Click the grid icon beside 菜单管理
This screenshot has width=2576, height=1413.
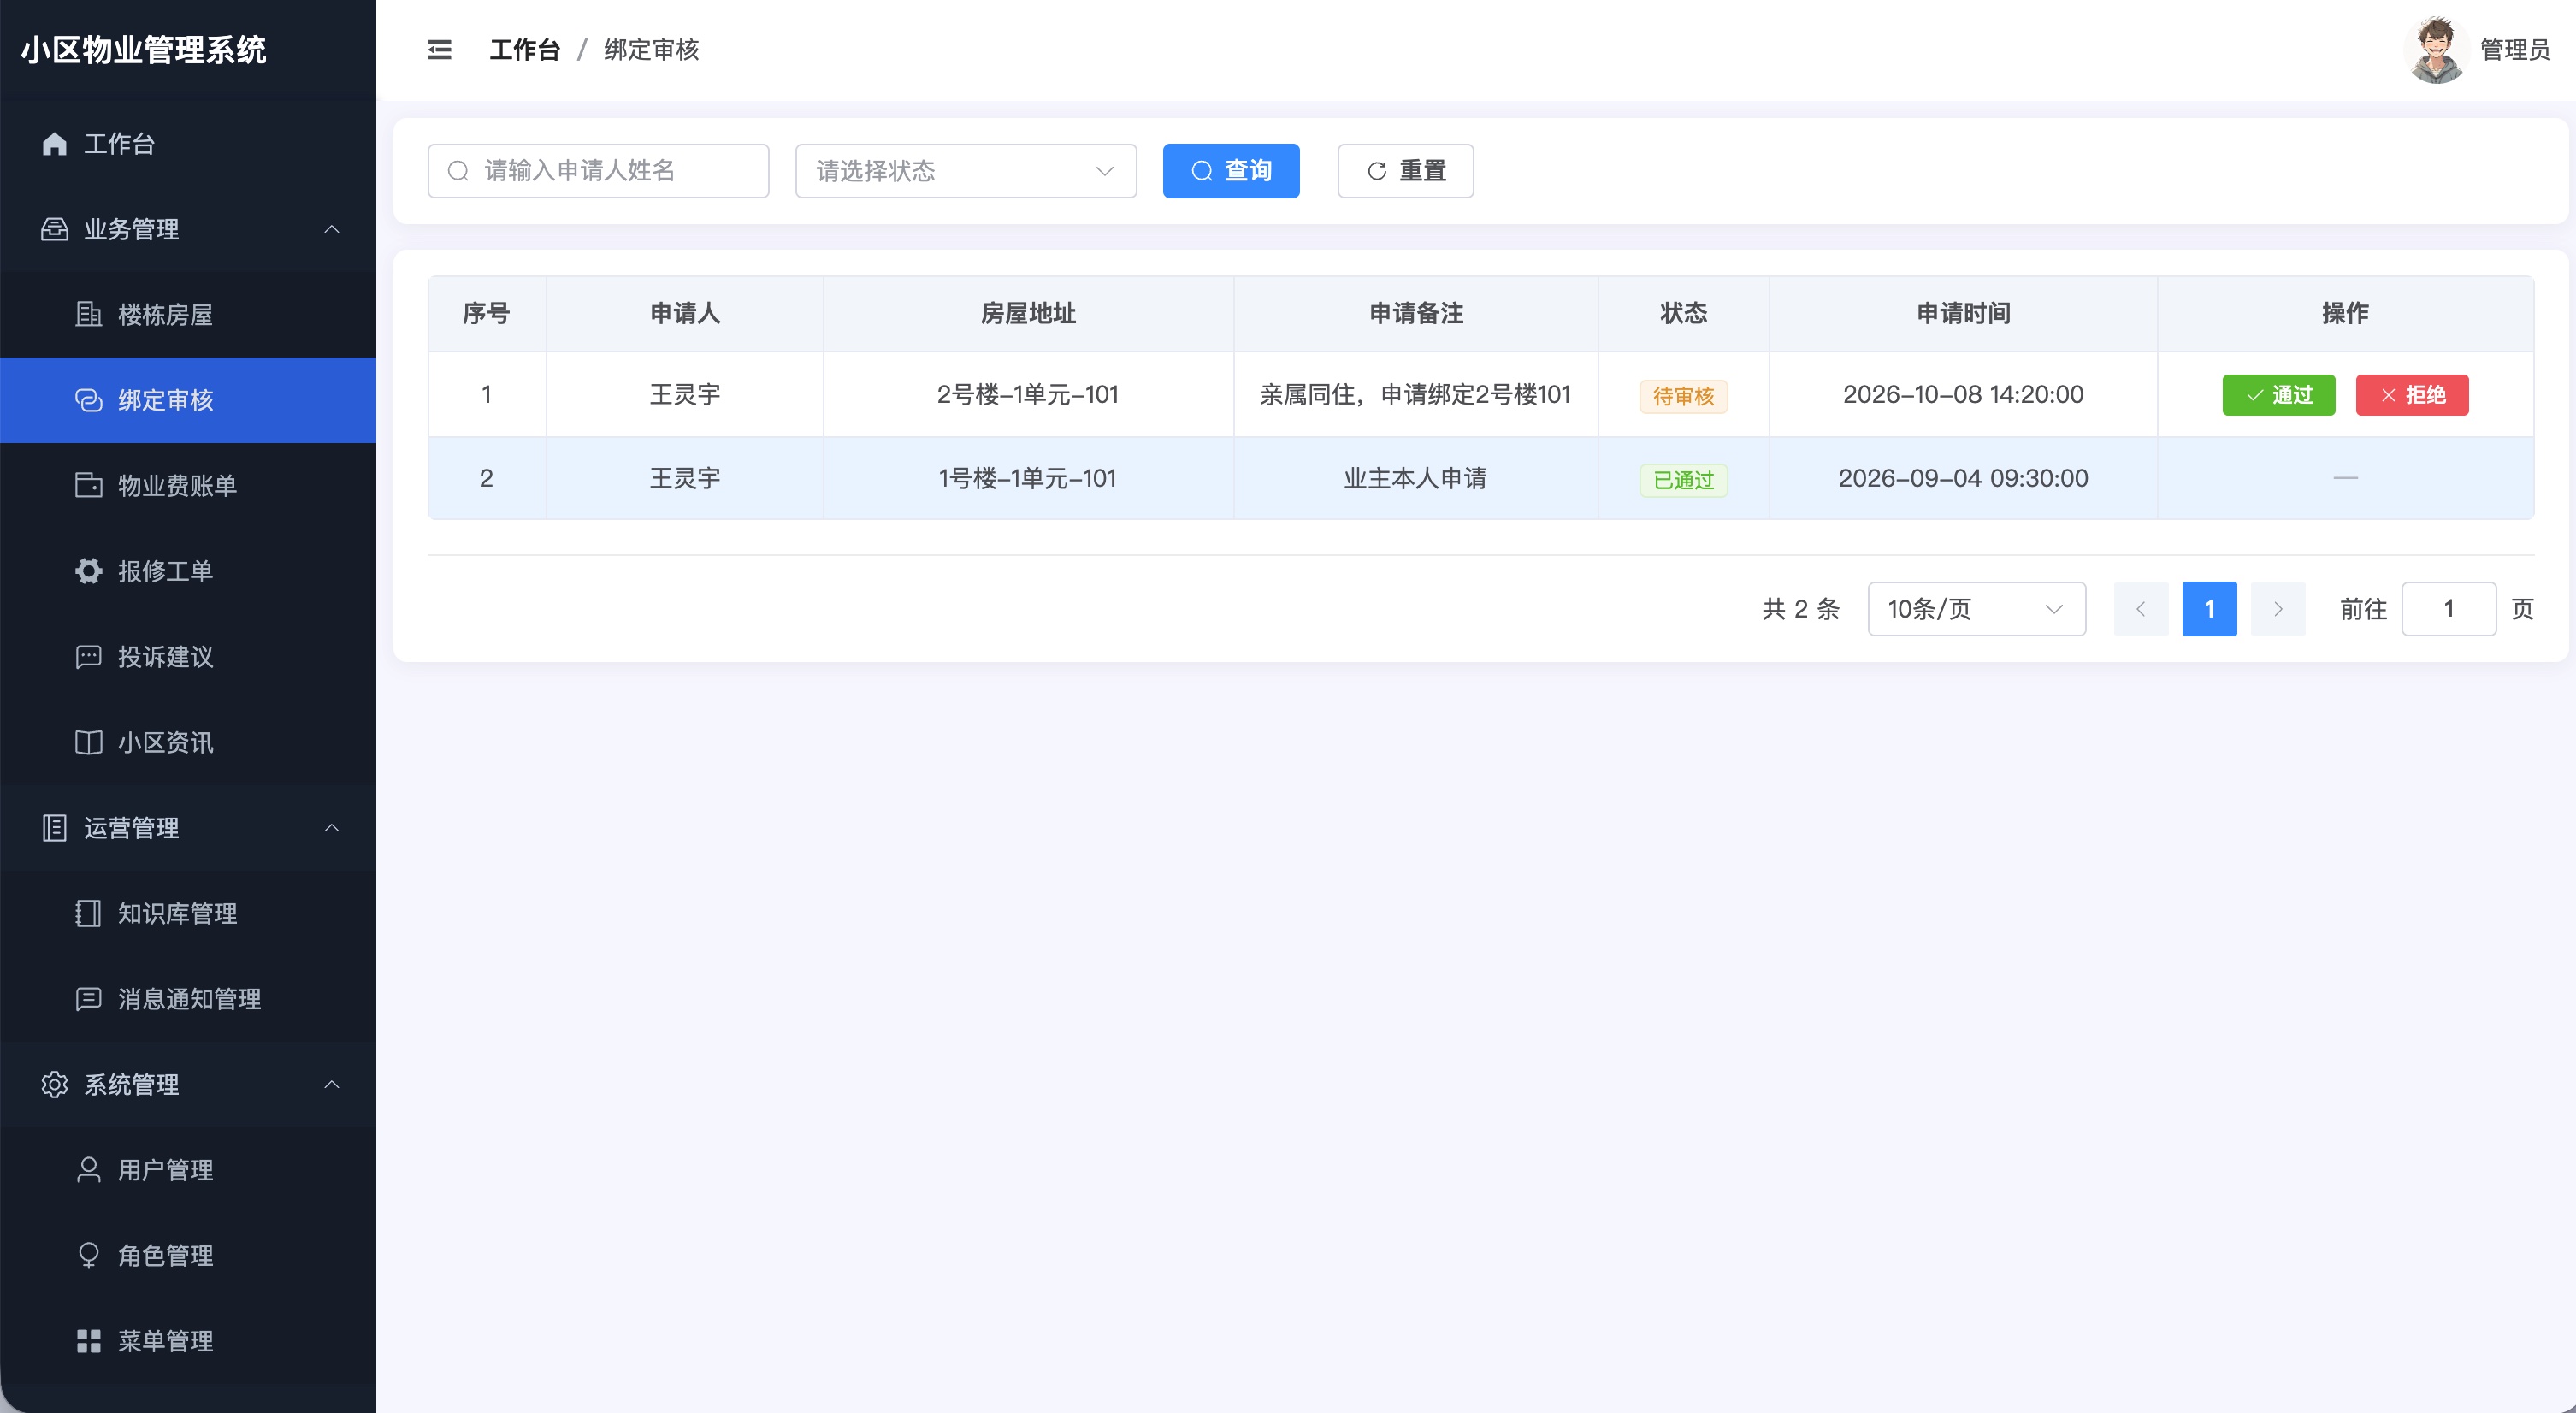point(89,1341)
